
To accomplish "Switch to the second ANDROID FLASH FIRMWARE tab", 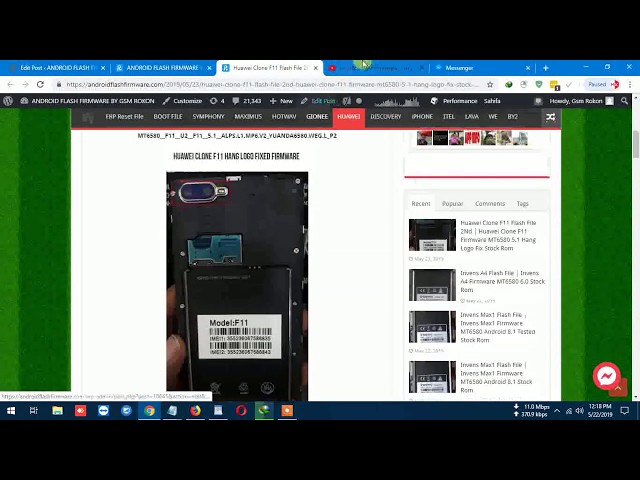I will coord(162,68).
